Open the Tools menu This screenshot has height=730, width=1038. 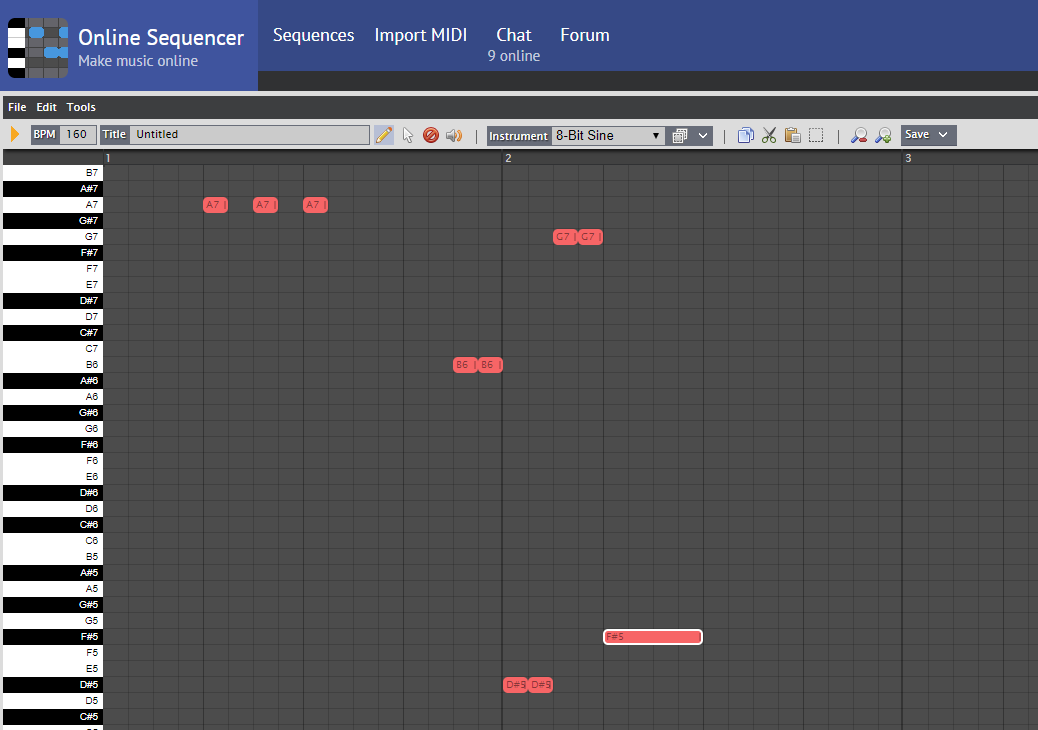[x=81, y=107]
